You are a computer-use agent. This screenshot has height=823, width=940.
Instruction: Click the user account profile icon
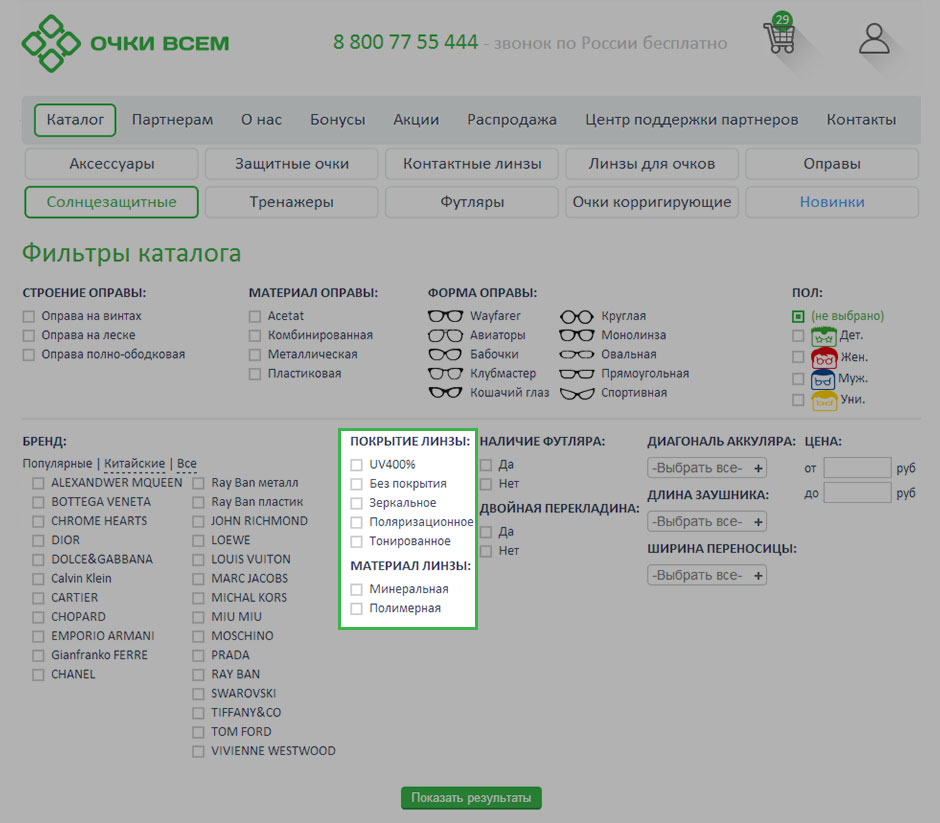point(874,39)
